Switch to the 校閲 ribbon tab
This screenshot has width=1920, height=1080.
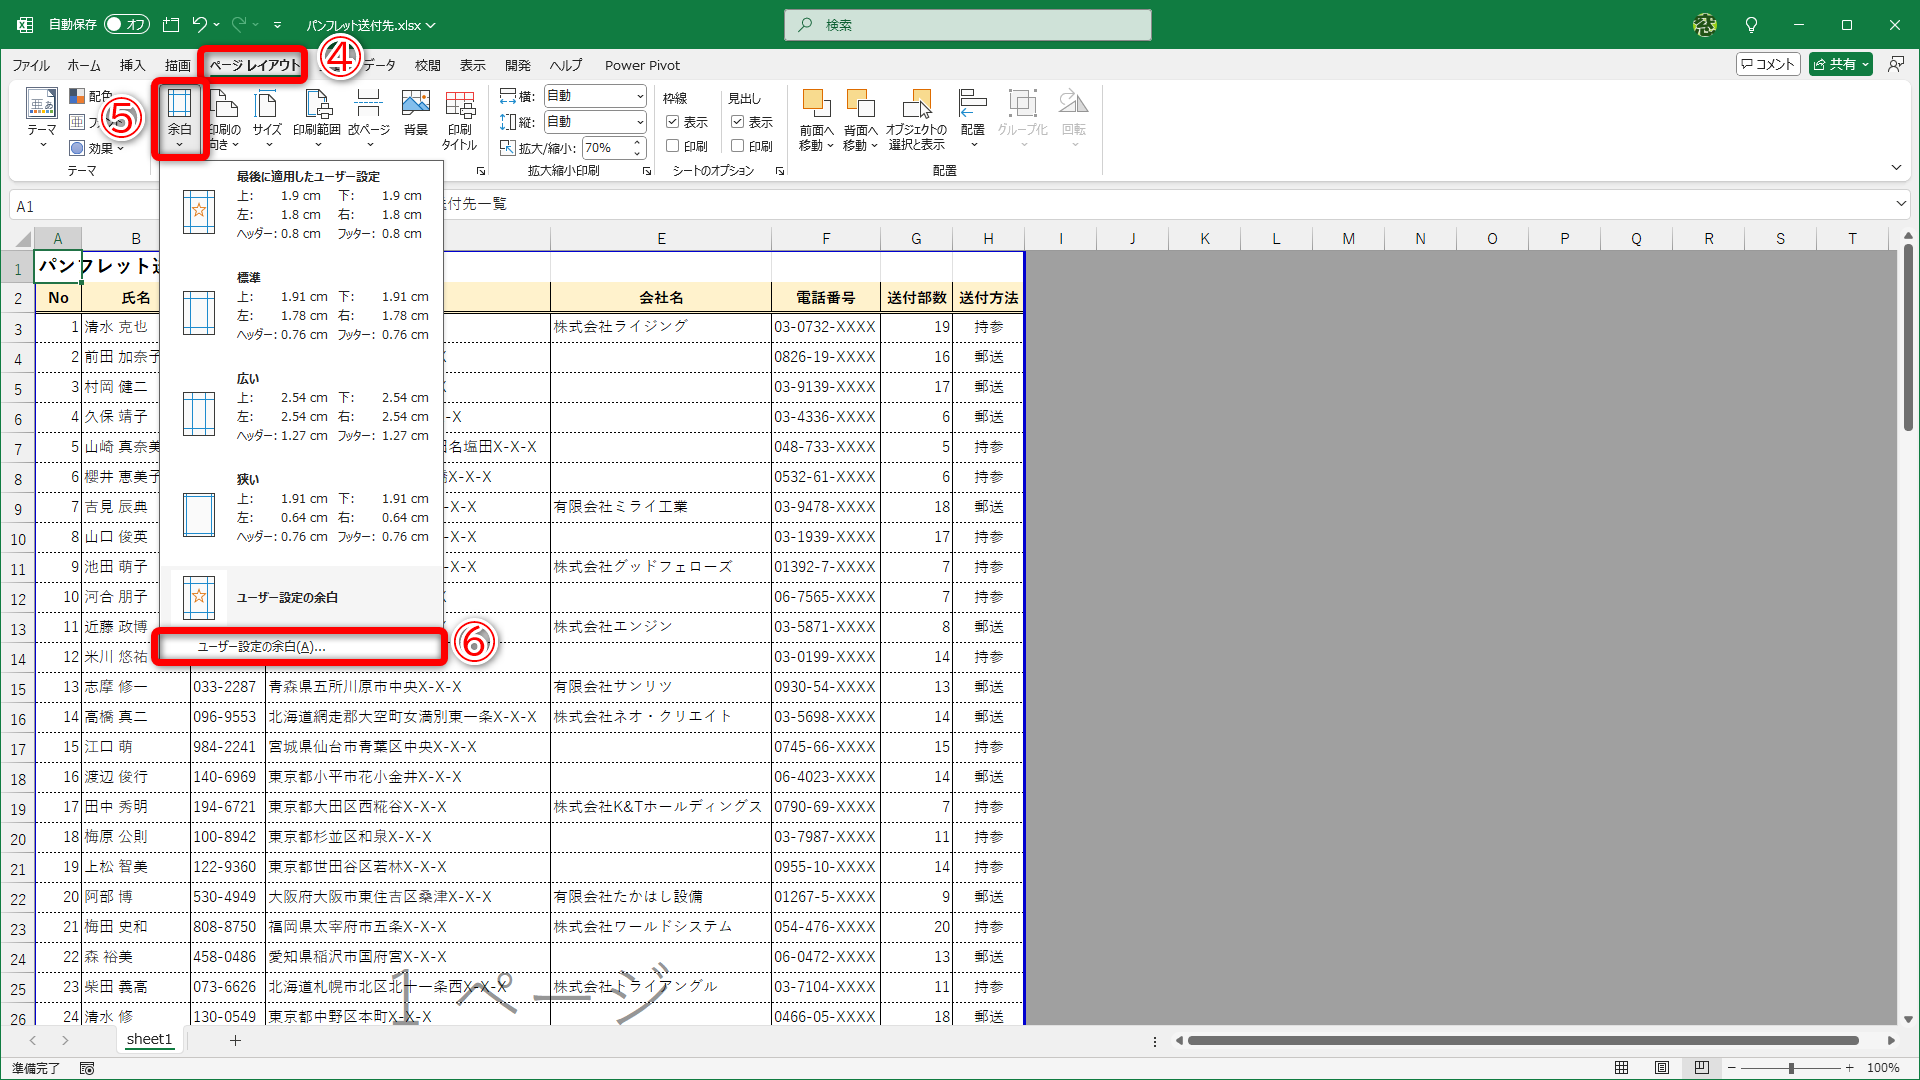[428, 65]
